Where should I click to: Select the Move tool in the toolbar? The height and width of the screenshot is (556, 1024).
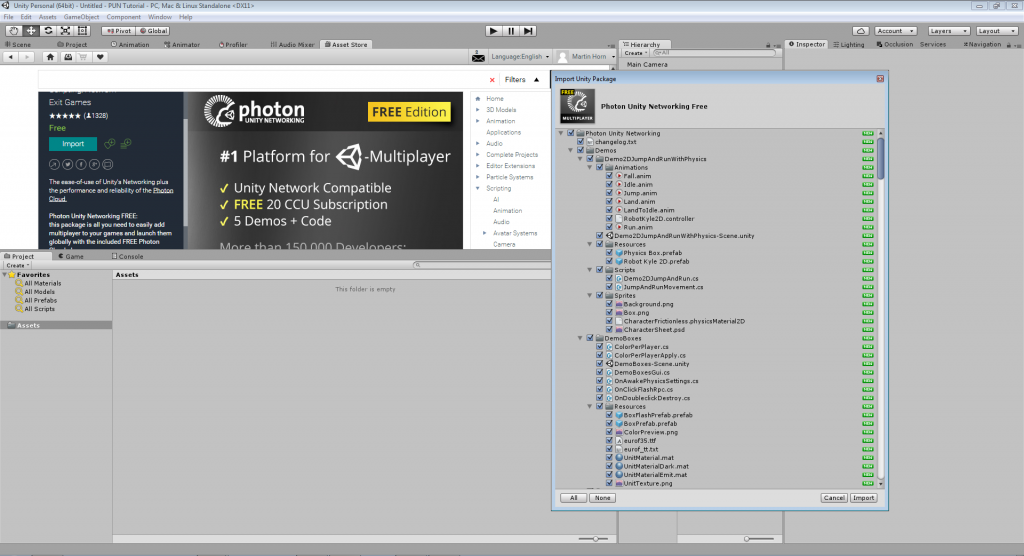click(x=31, y=31)
